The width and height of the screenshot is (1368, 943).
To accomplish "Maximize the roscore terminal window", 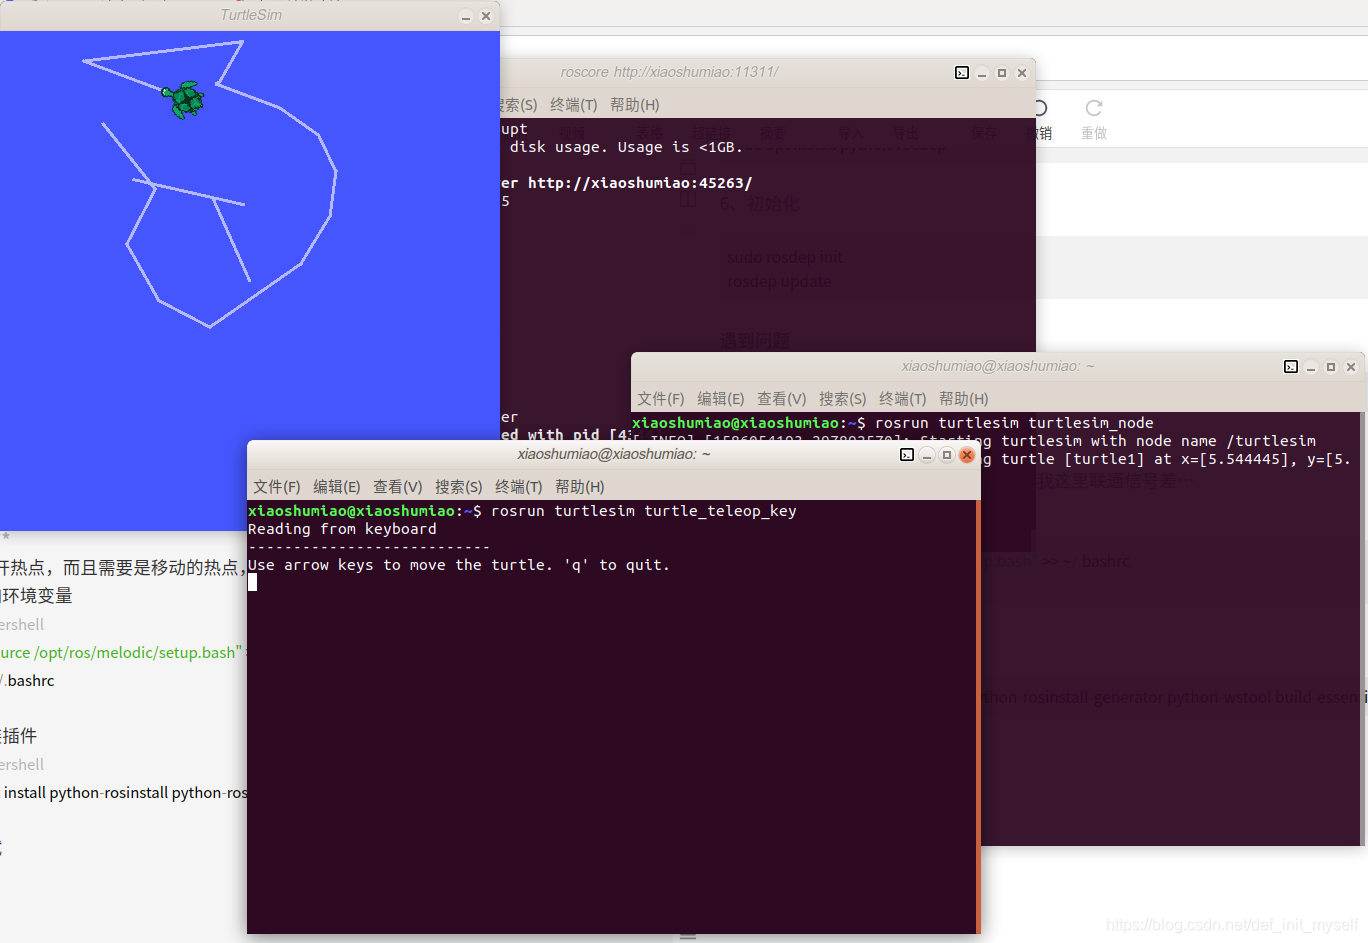I will click(1002, 73).
